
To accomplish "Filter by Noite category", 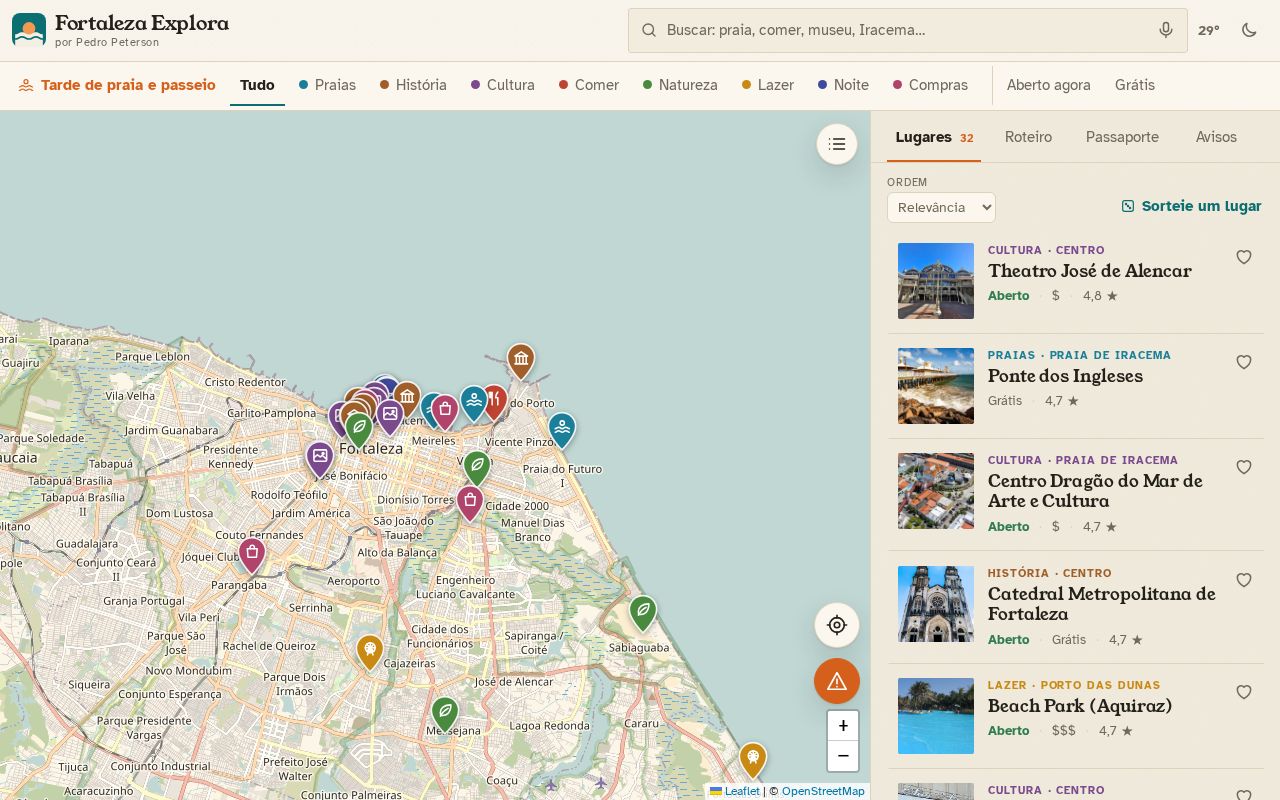I will 843,85.
